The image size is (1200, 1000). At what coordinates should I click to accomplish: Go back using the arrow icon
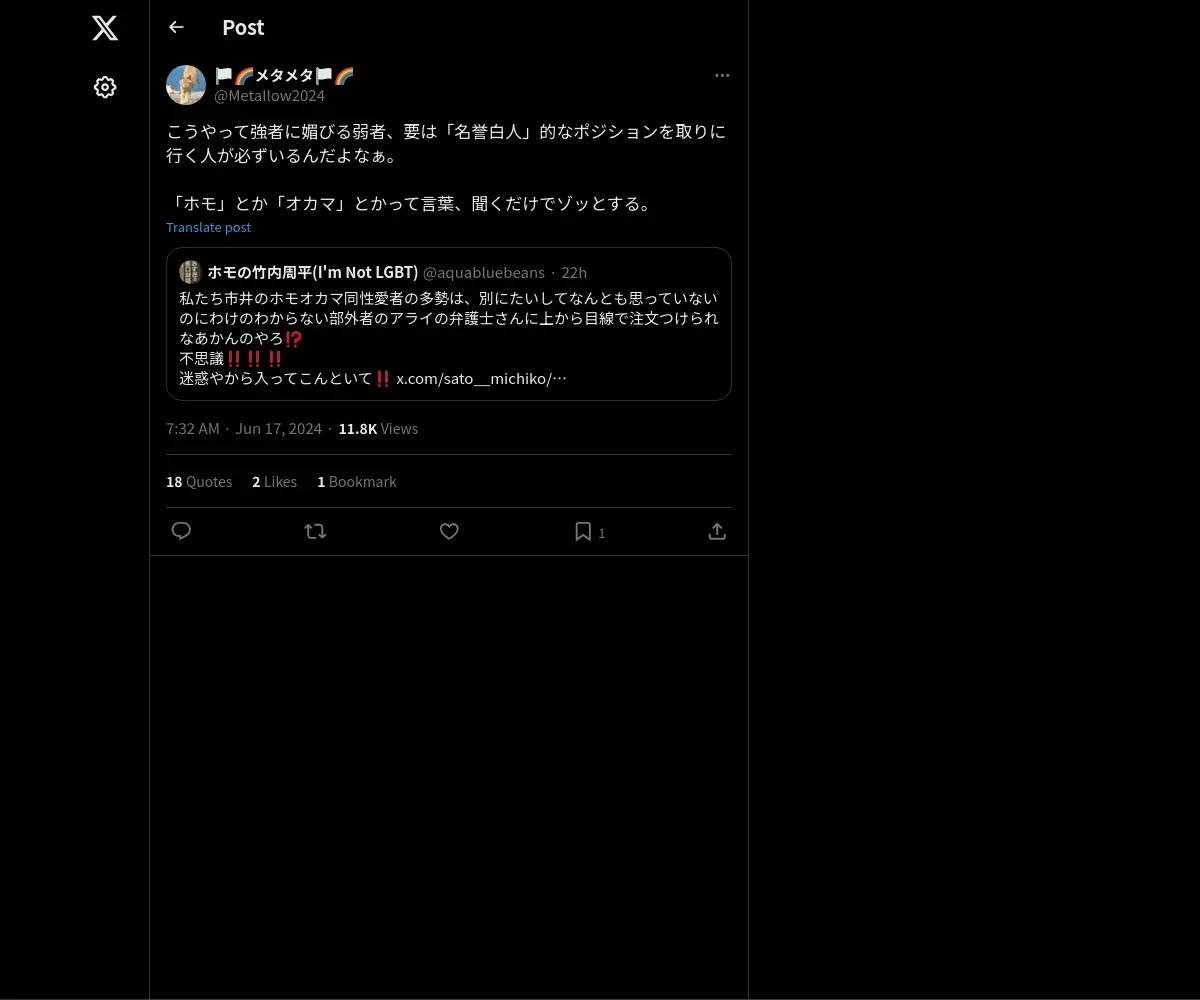(176, 27)
